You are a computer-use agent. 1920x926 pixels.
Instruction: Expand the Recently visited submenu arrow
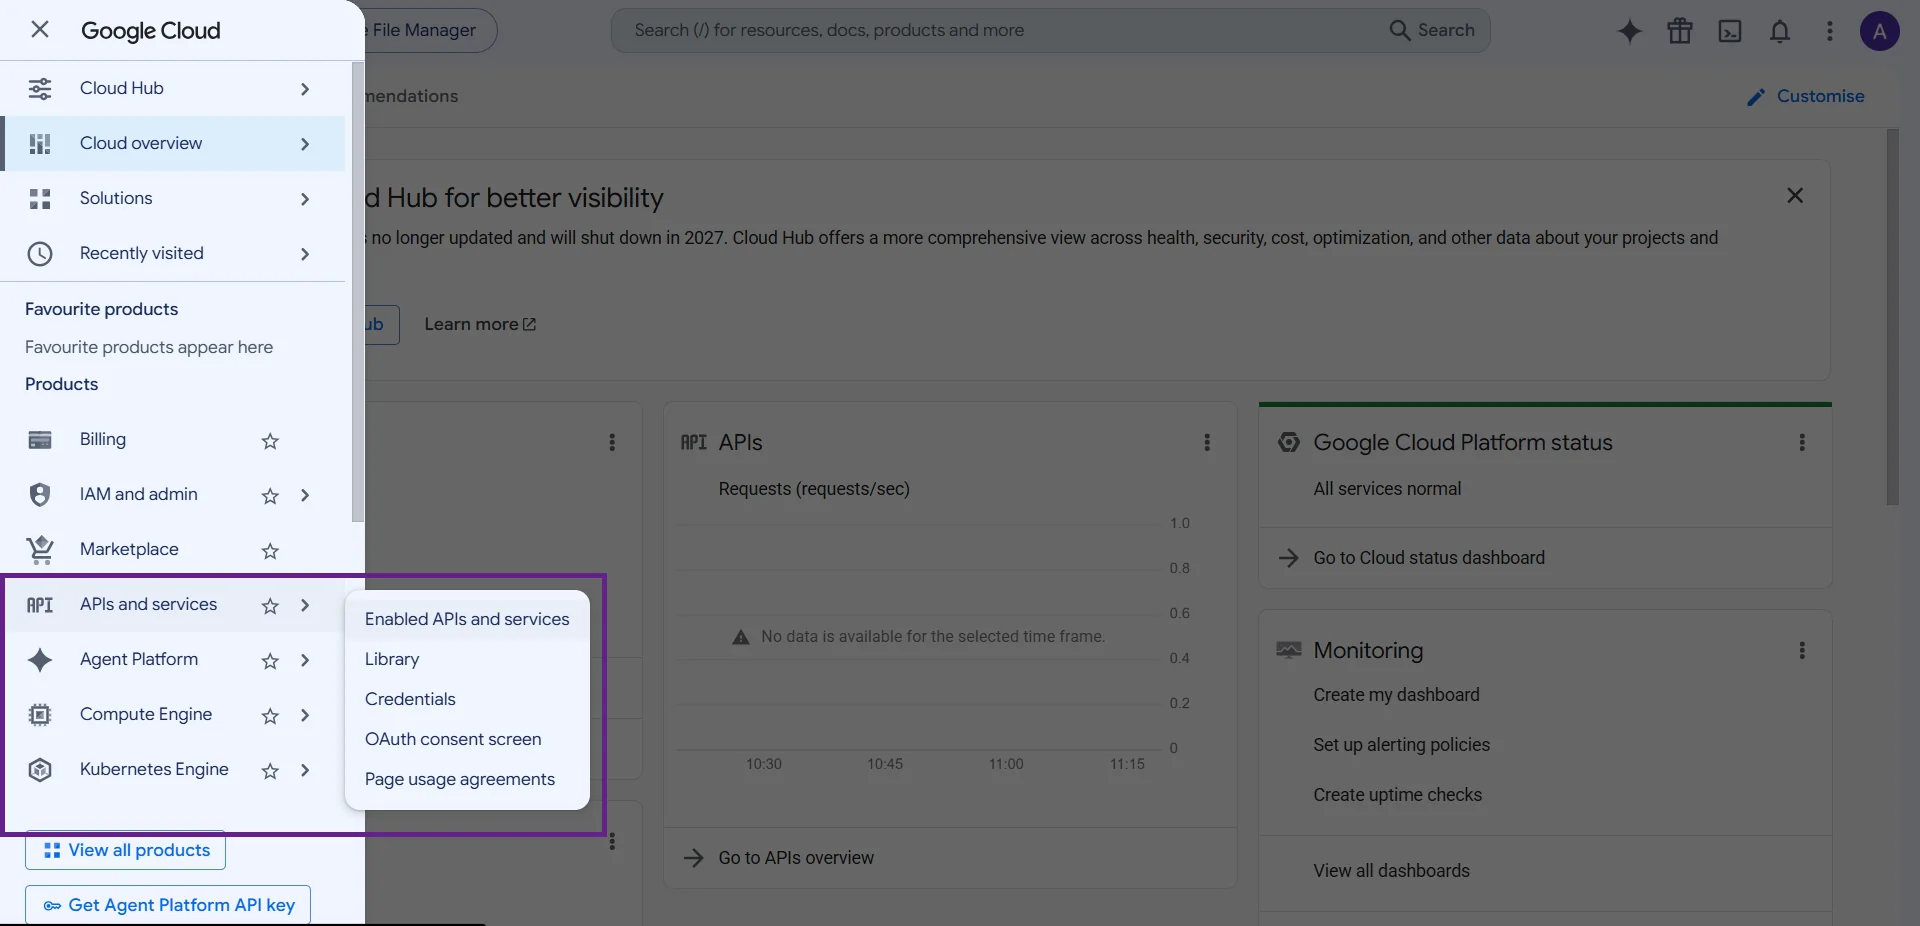click(305, 254)
